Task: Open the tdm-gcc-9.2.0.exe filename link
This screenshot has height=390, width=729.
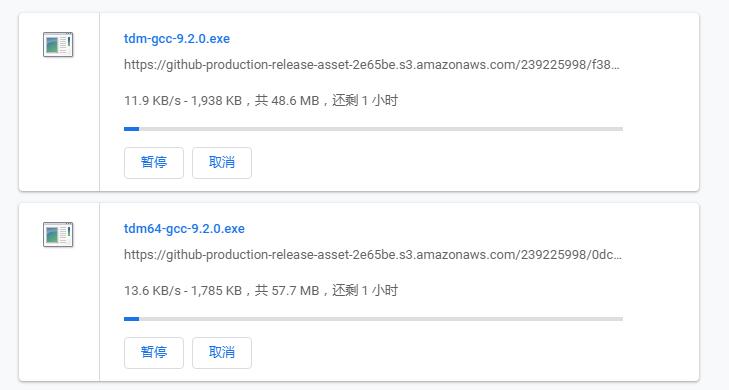Action: [x=177, y=39]
